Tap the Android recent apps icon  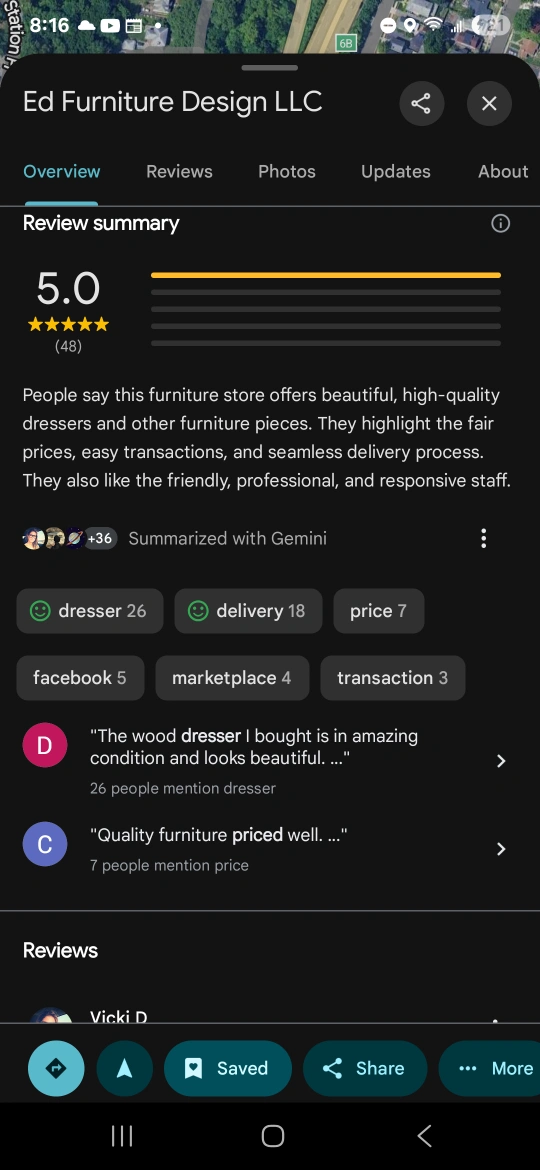122,1136
